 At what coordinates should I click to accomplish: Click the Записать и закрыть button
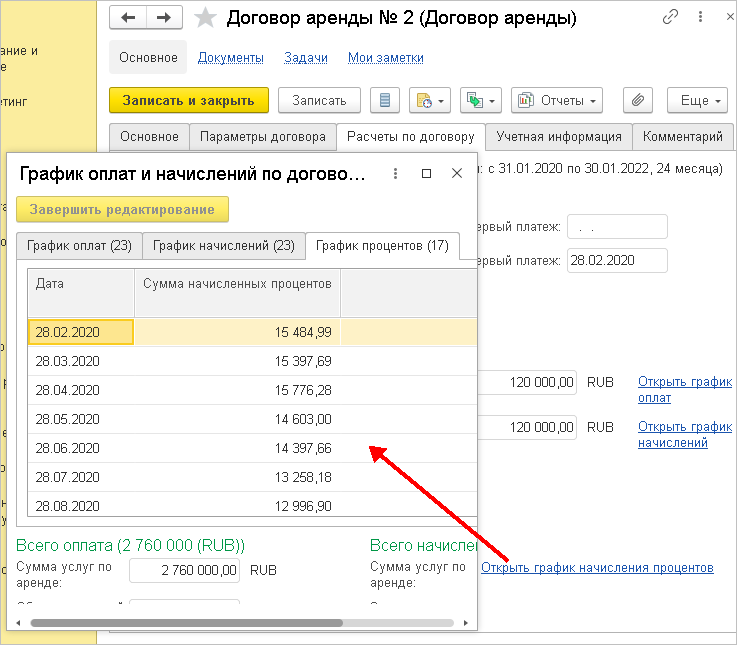[x=189, y=100]
